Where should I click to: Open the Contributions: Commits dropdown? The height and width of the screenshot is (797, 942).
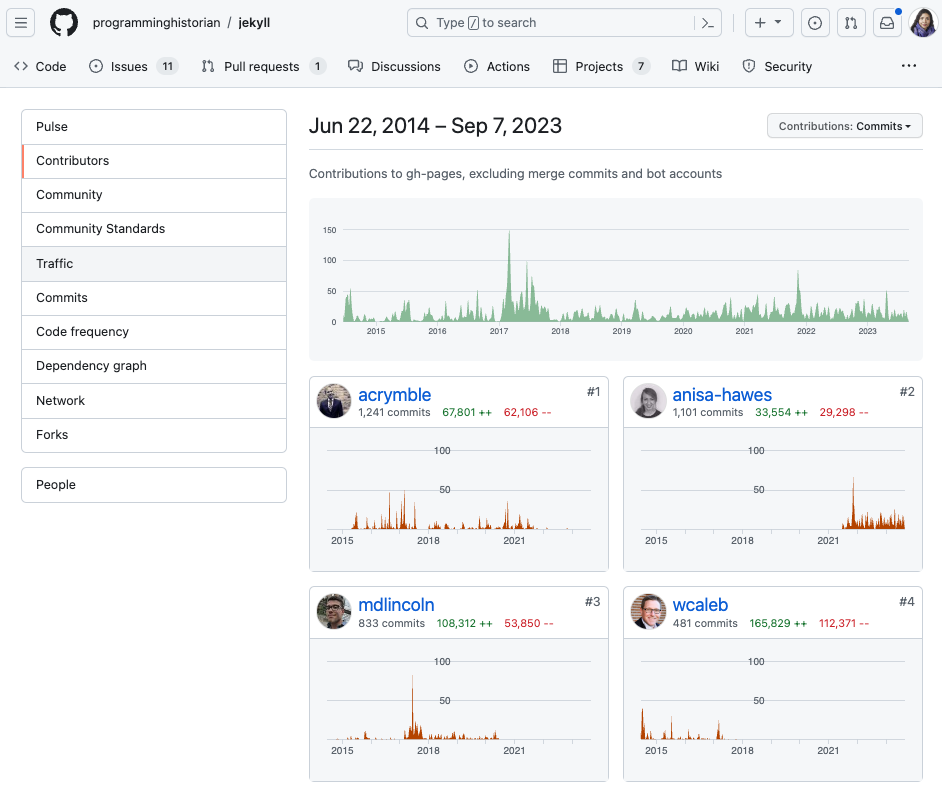click(x=845, y=125)
